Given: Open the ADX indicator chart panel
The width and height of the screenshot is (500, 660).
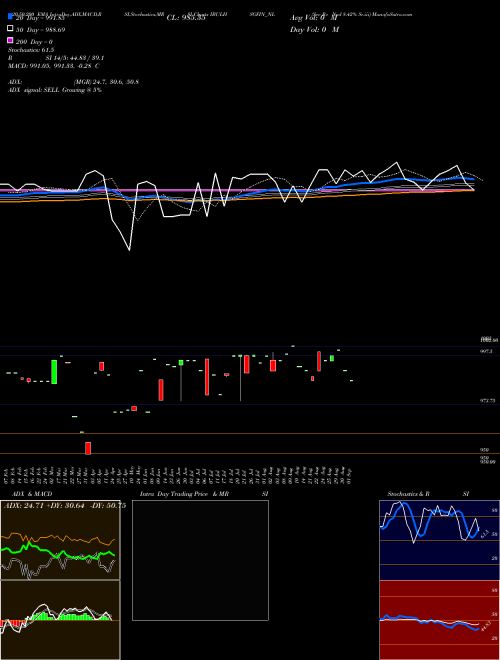Looking at the screenshot, I should pyautogui.click(x=60, y=540).
